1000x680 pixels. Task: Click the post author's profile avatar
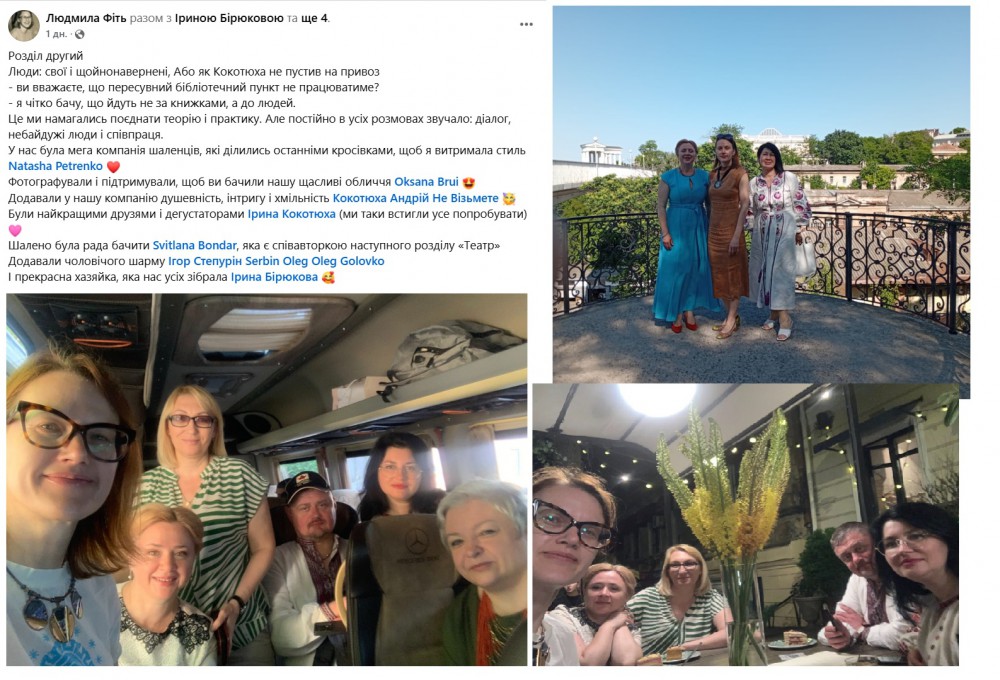24,25
